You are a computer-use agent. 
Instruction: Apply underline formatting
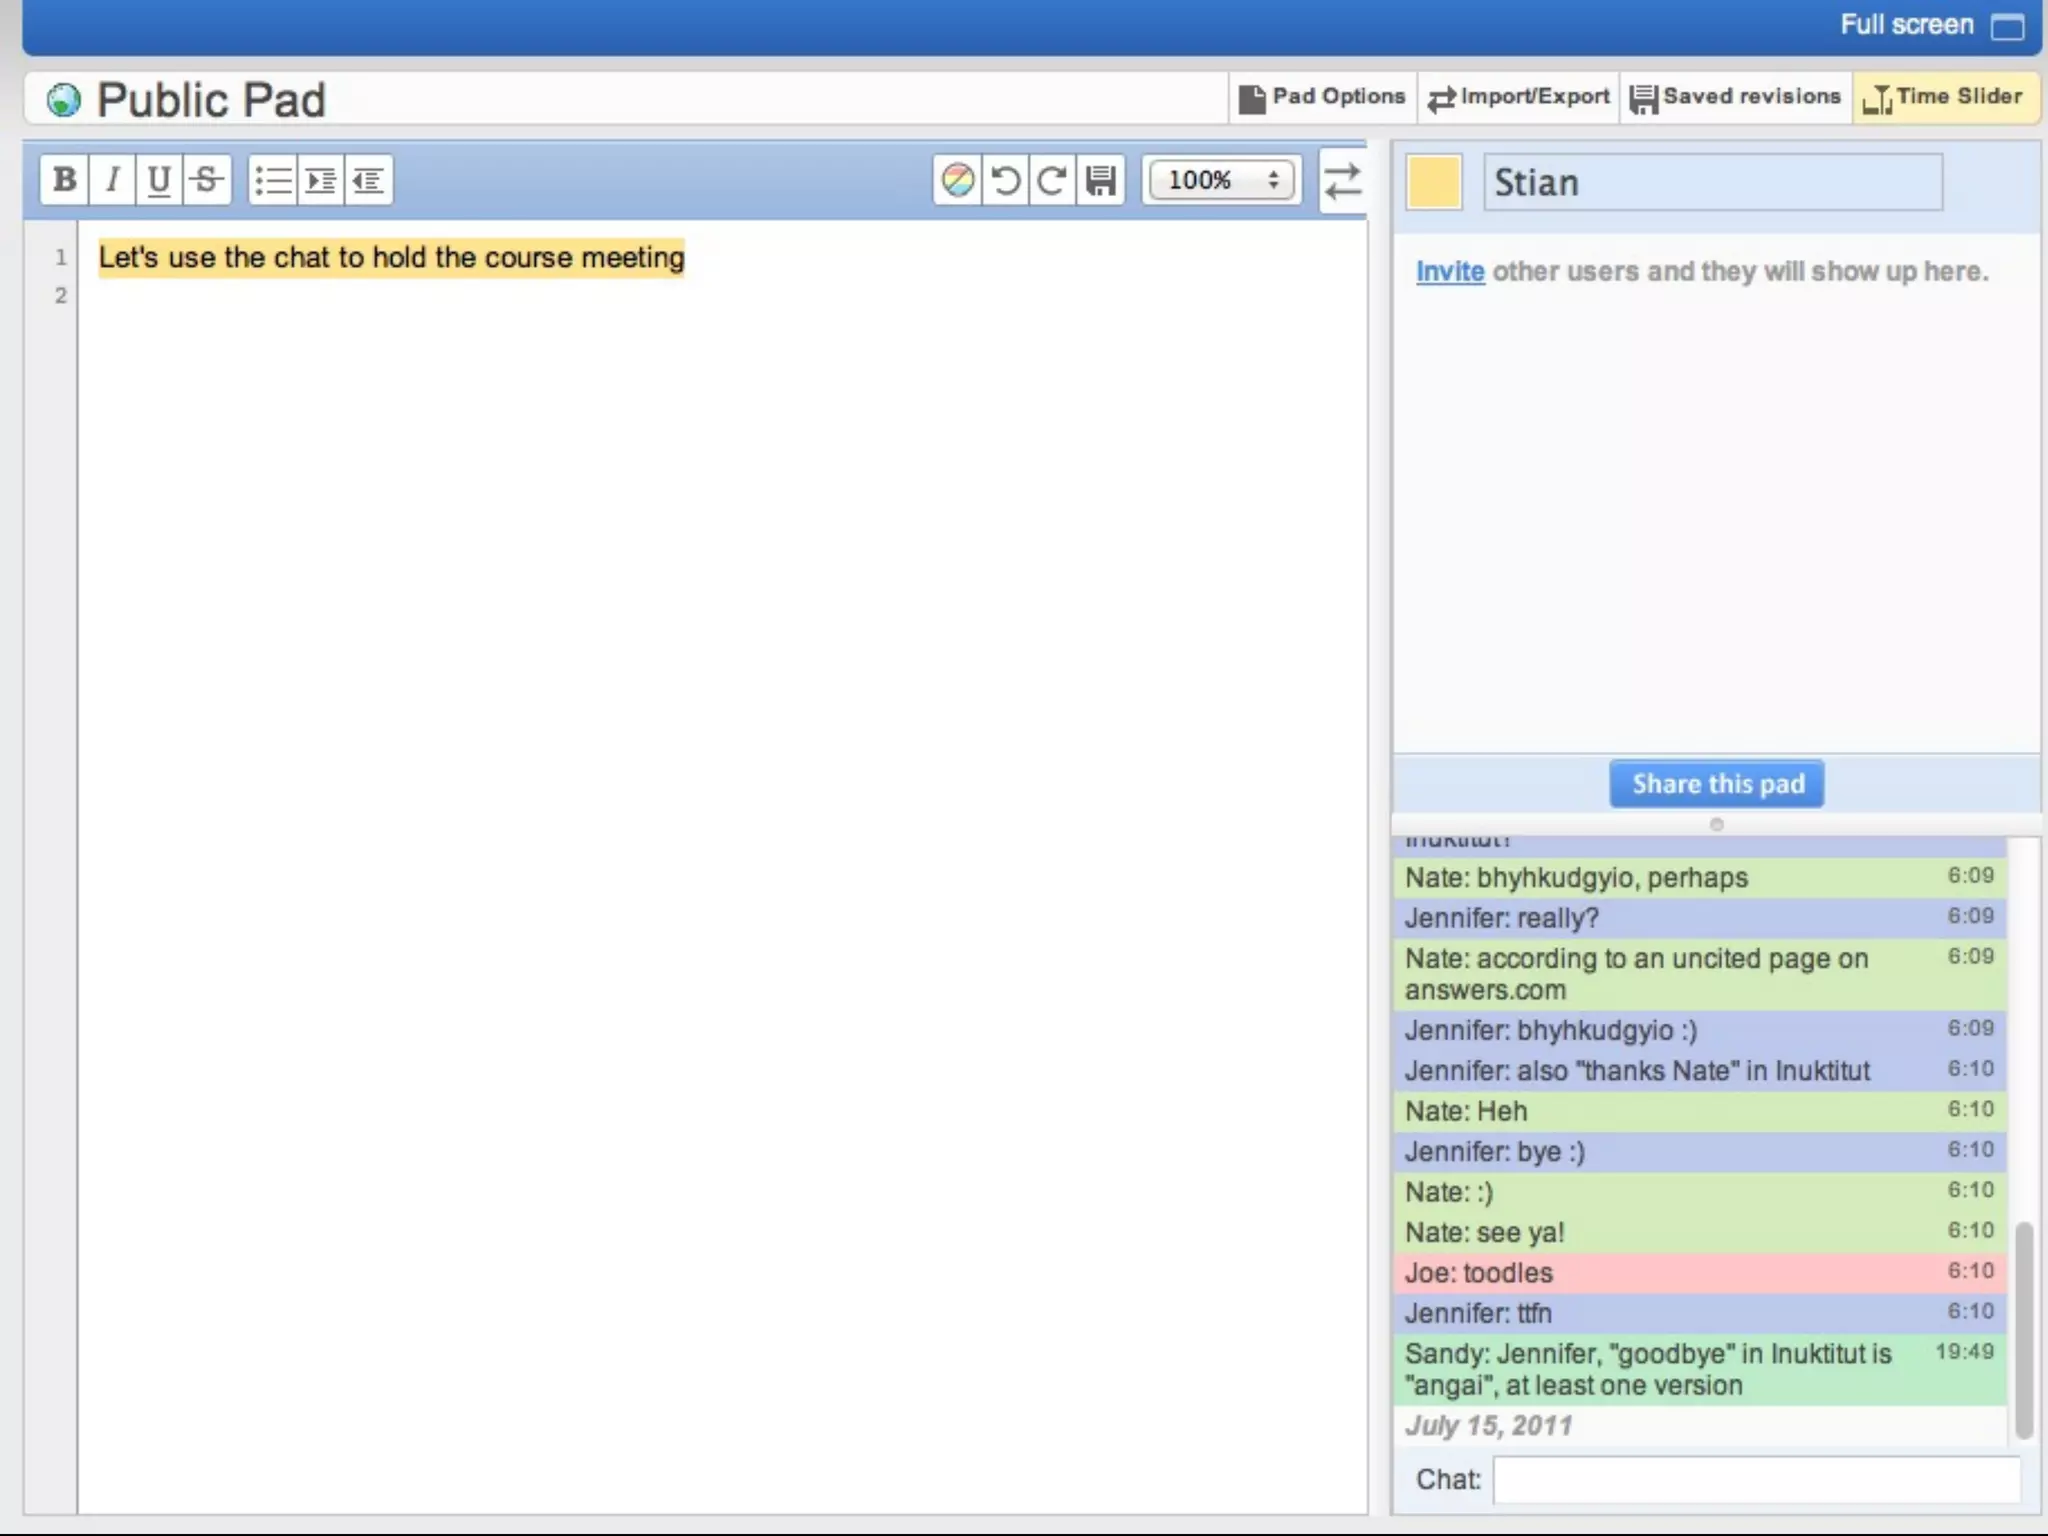[x=159, y=180]
